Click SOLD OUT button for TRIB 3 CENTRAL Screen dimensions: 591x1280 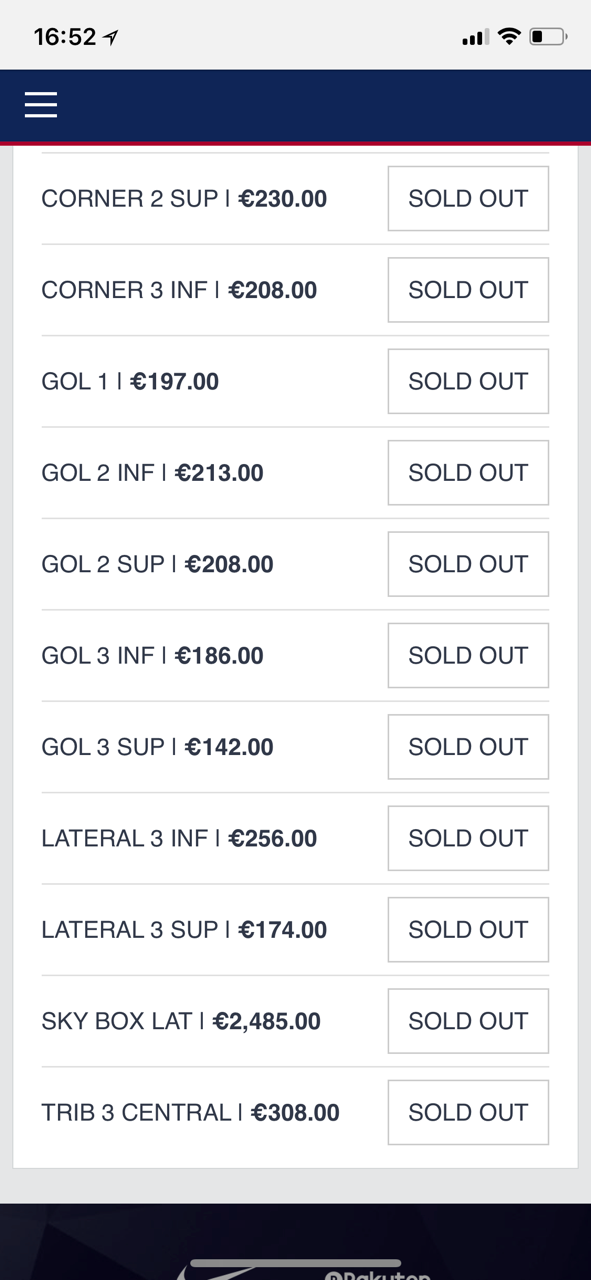point(468,1113)
